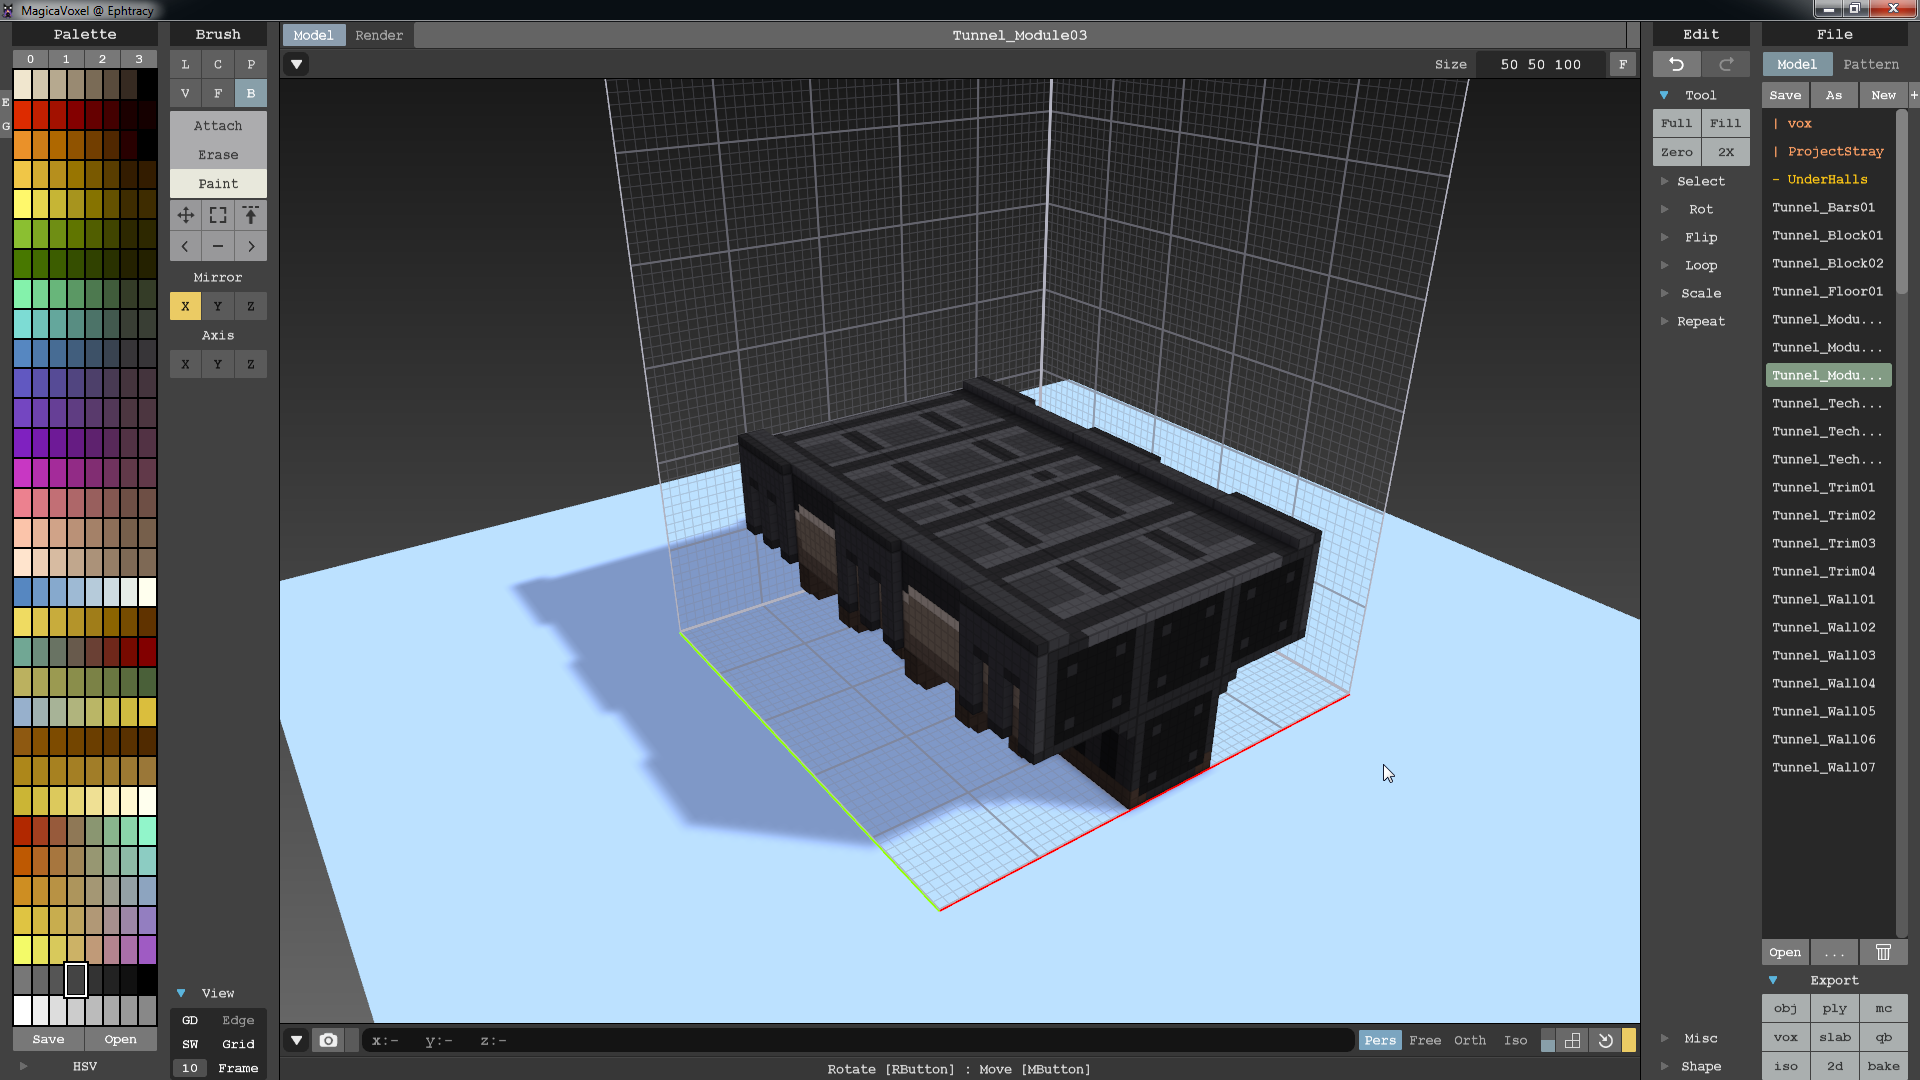Click the Erase brush action
This screenshot has height=1080, width=1920.
(x=218, y=155)
